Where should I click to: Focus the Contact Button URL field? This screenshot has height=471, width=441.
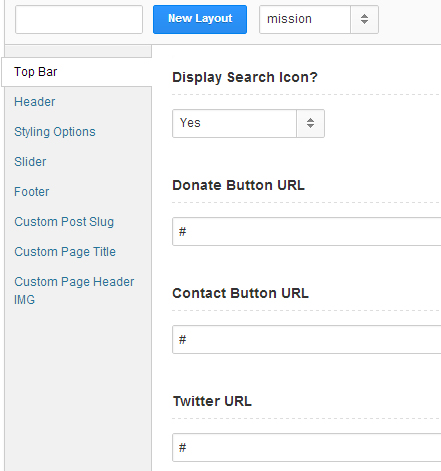tap(307, 339)
